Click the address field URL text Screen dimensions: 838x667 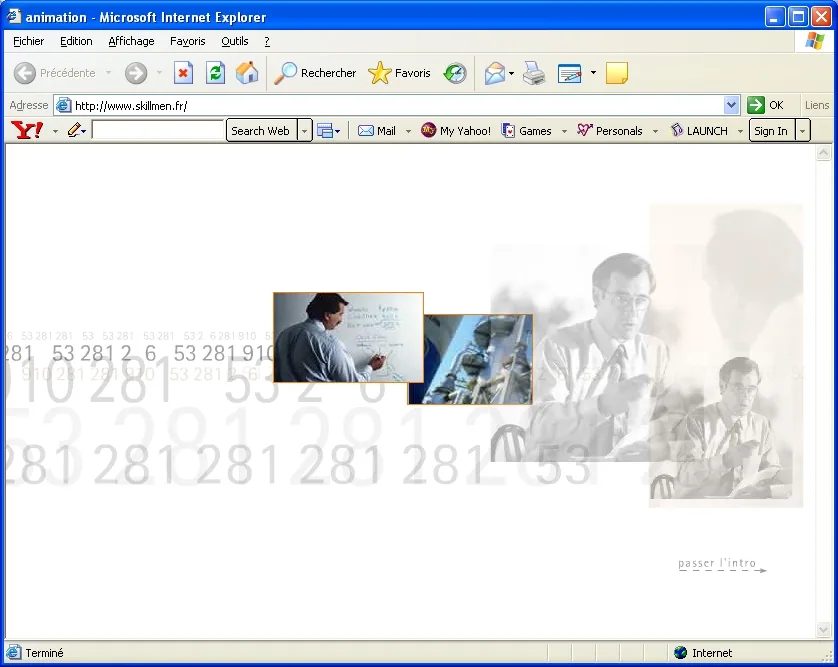131,105
